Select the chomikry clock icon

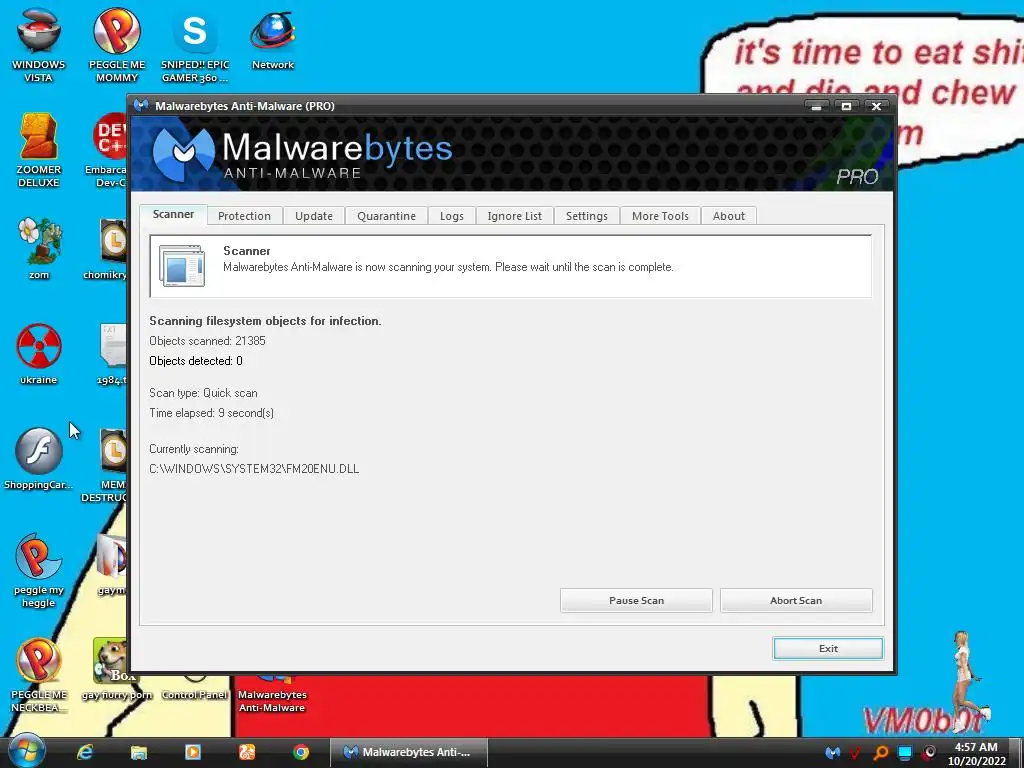[108, 248]
